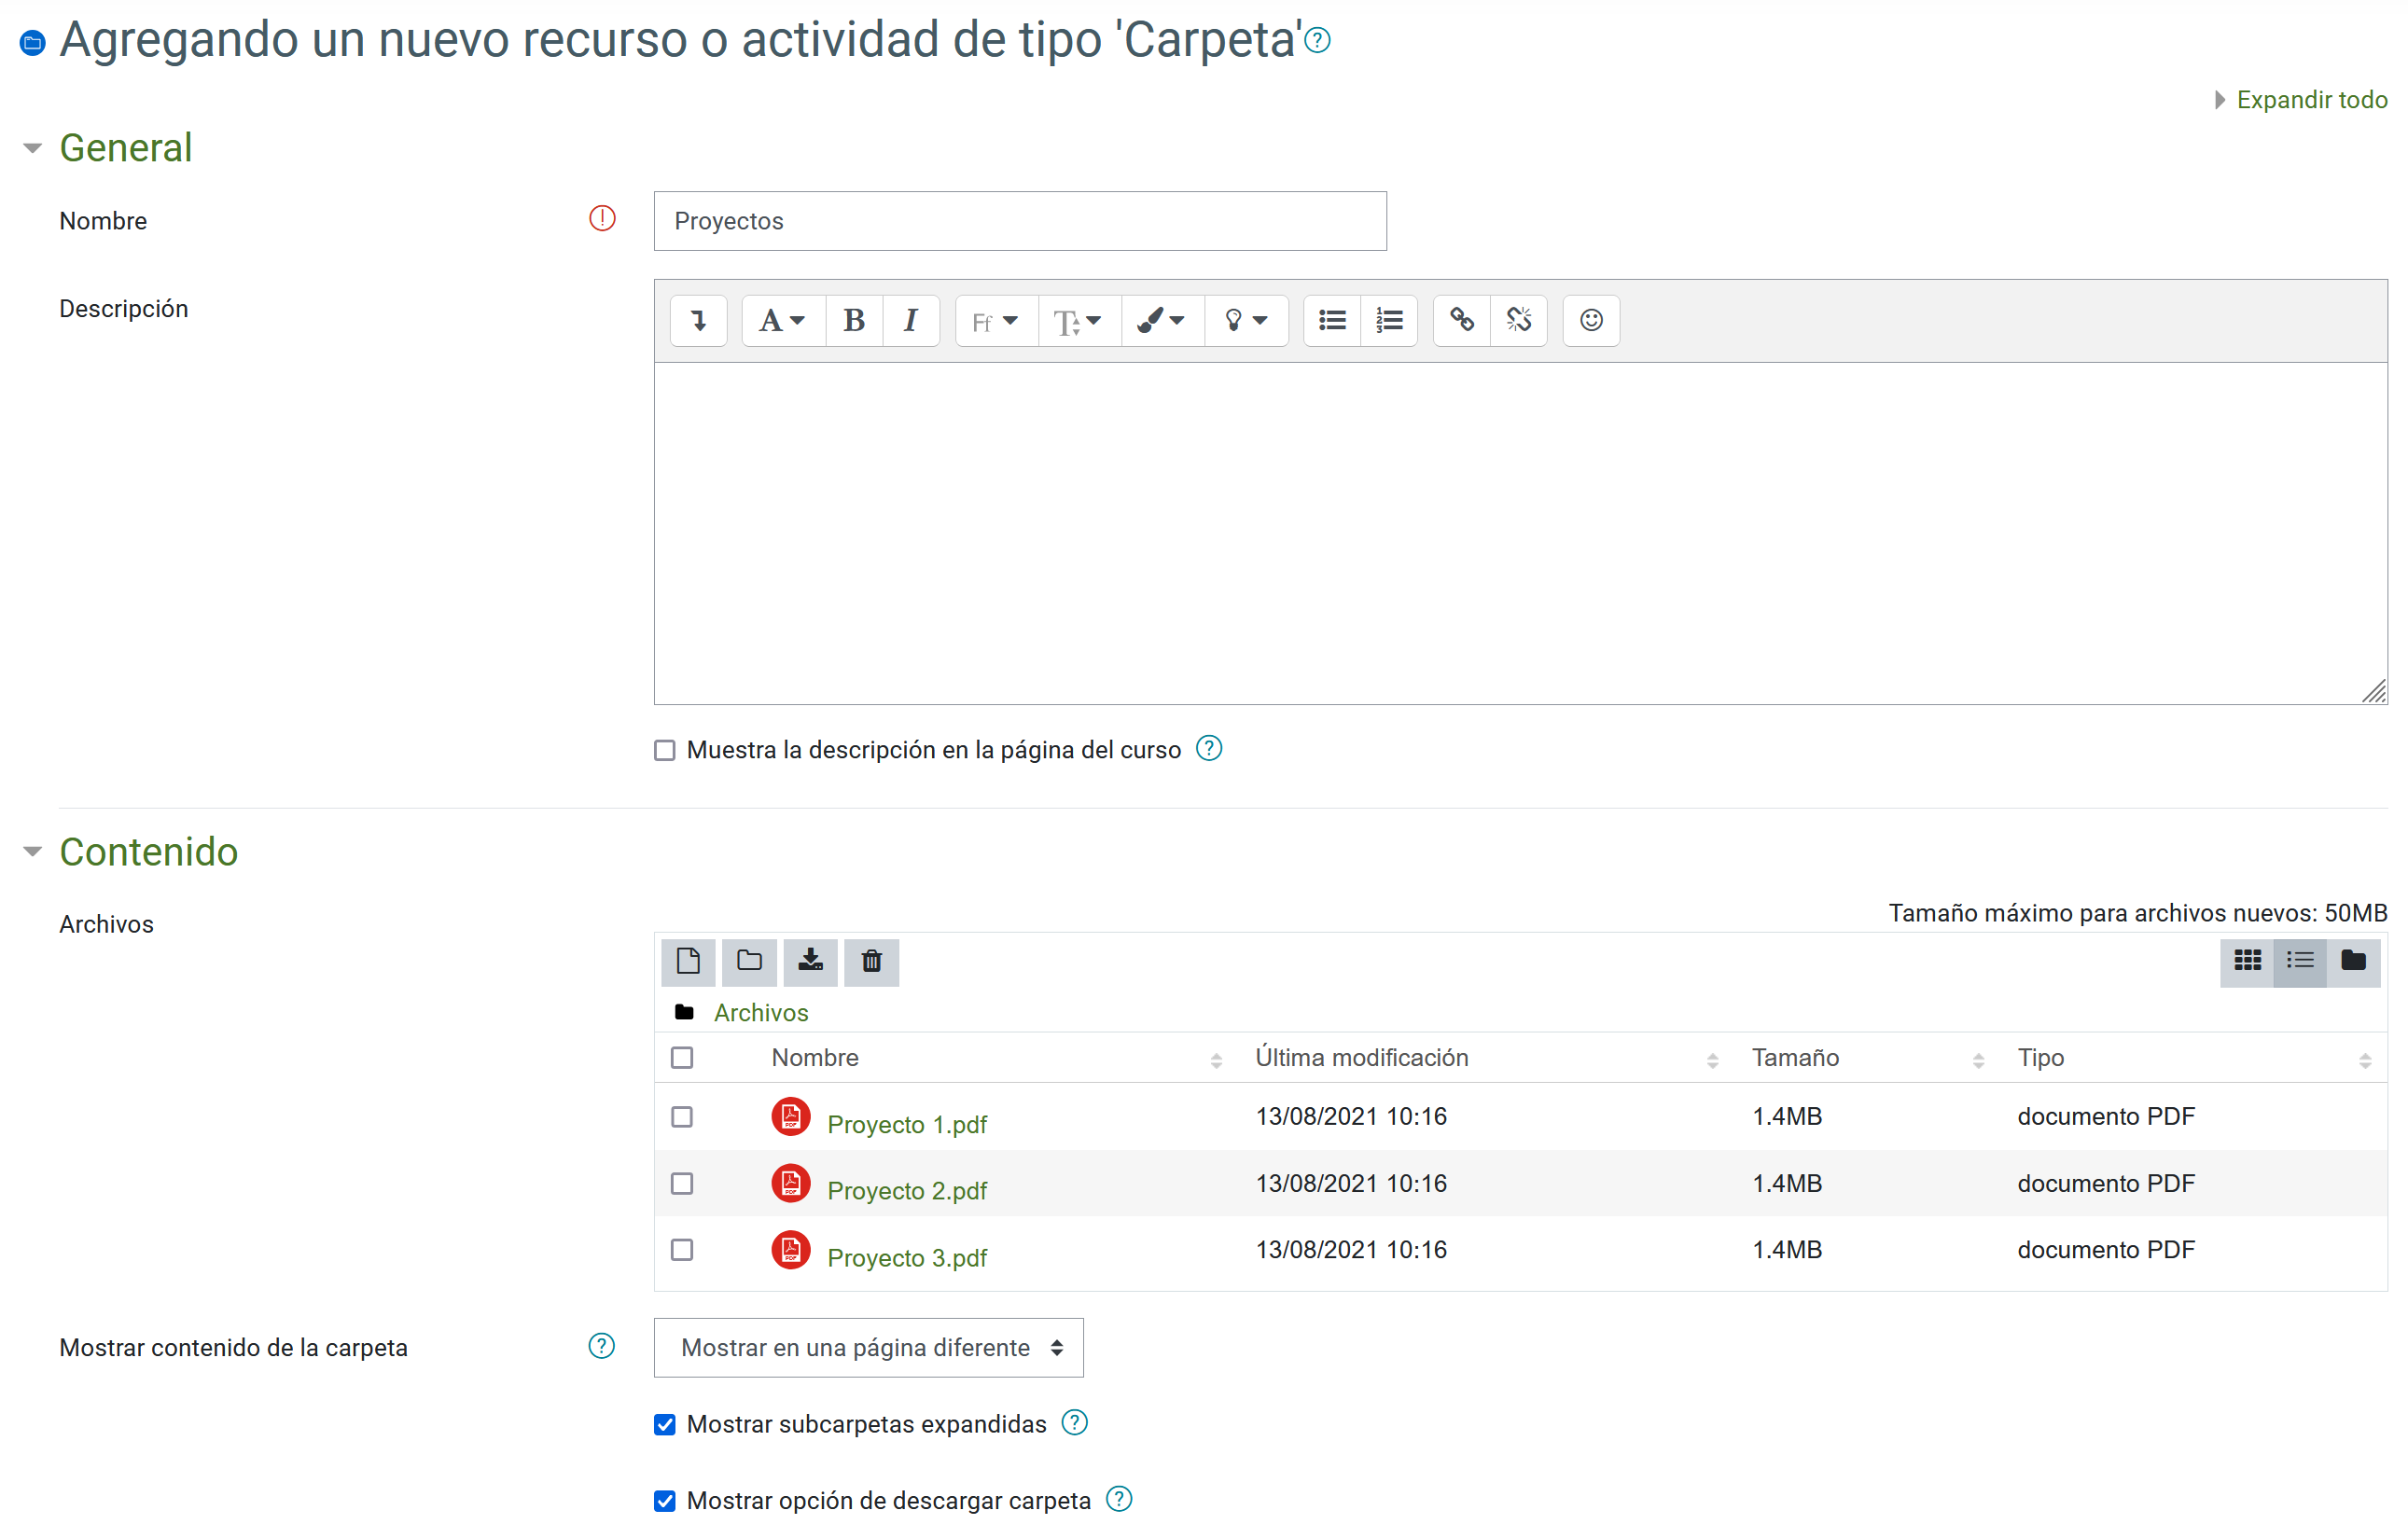2408x1538 pixels.
Task: Enable Muestra la descripción en la página checkbox
Action: tap(665, 750)
